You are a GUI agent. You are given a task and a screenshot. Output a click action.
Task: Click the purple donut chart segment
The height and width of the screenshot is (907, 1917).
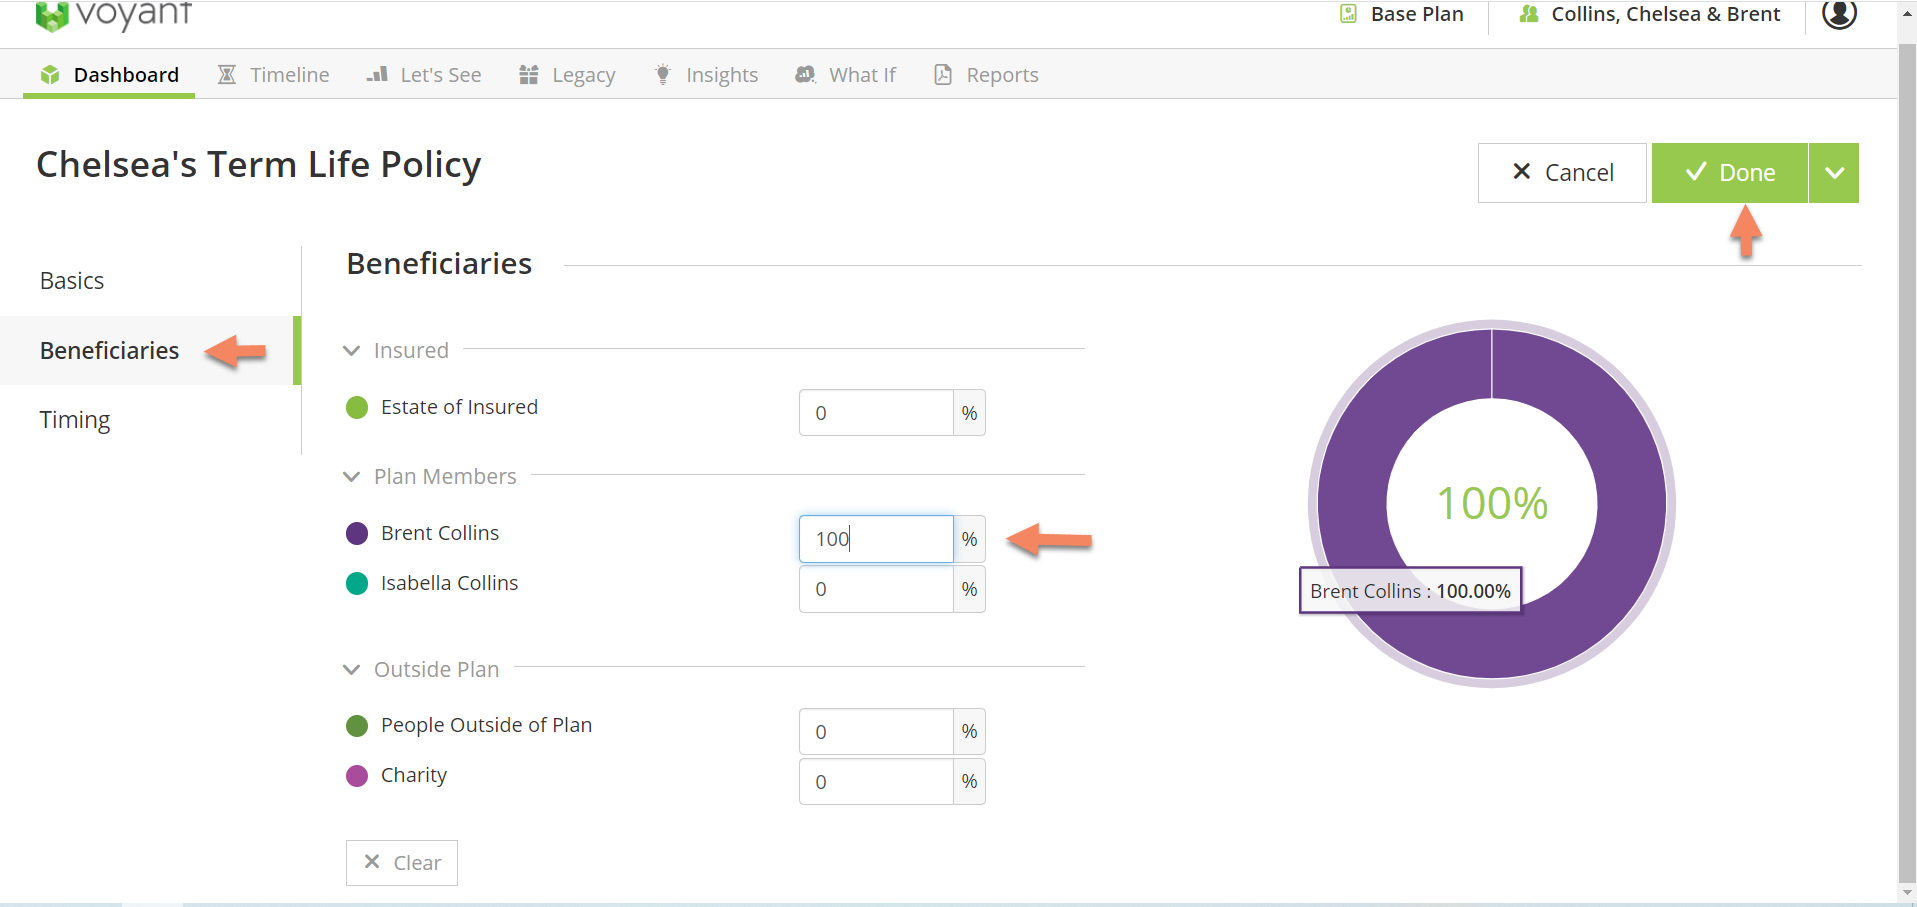point(1630,503)
